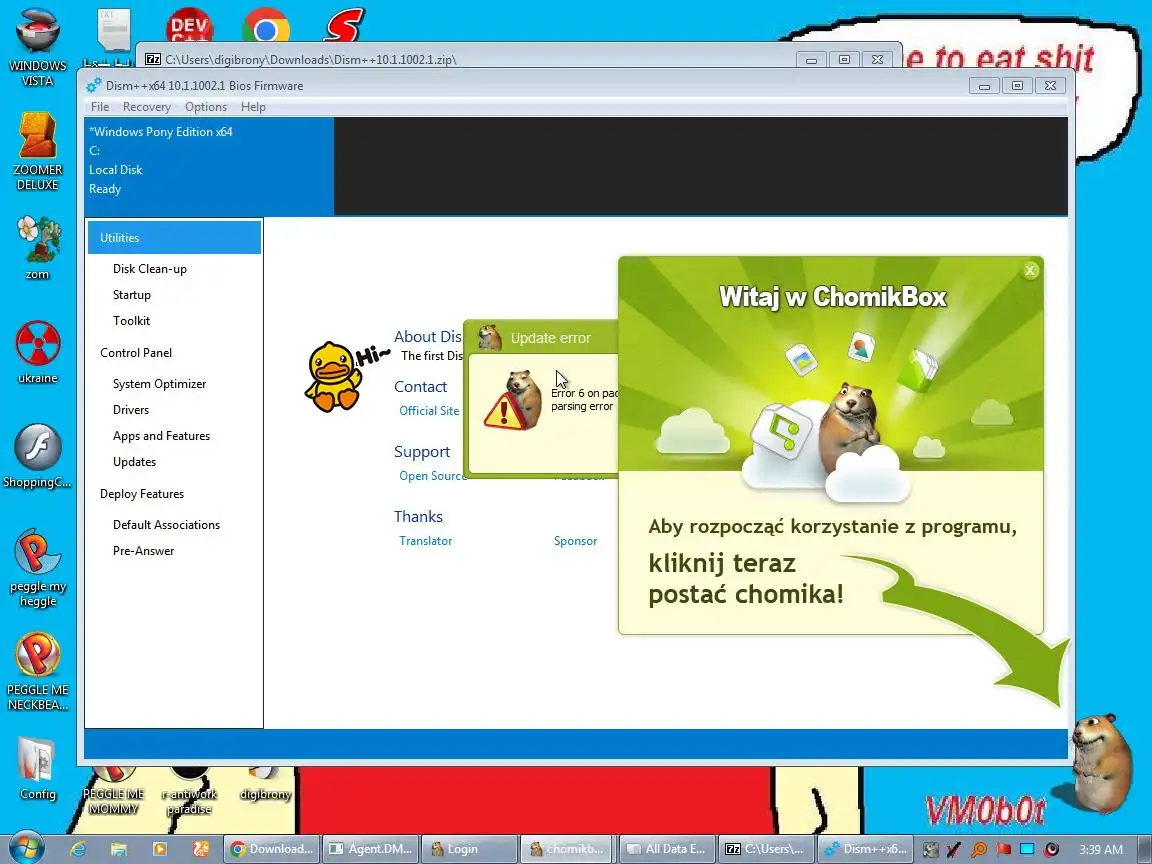Switch to the Agent.DM... taskbar window
The image size is (1152, 864).
(x=370, y=849)
